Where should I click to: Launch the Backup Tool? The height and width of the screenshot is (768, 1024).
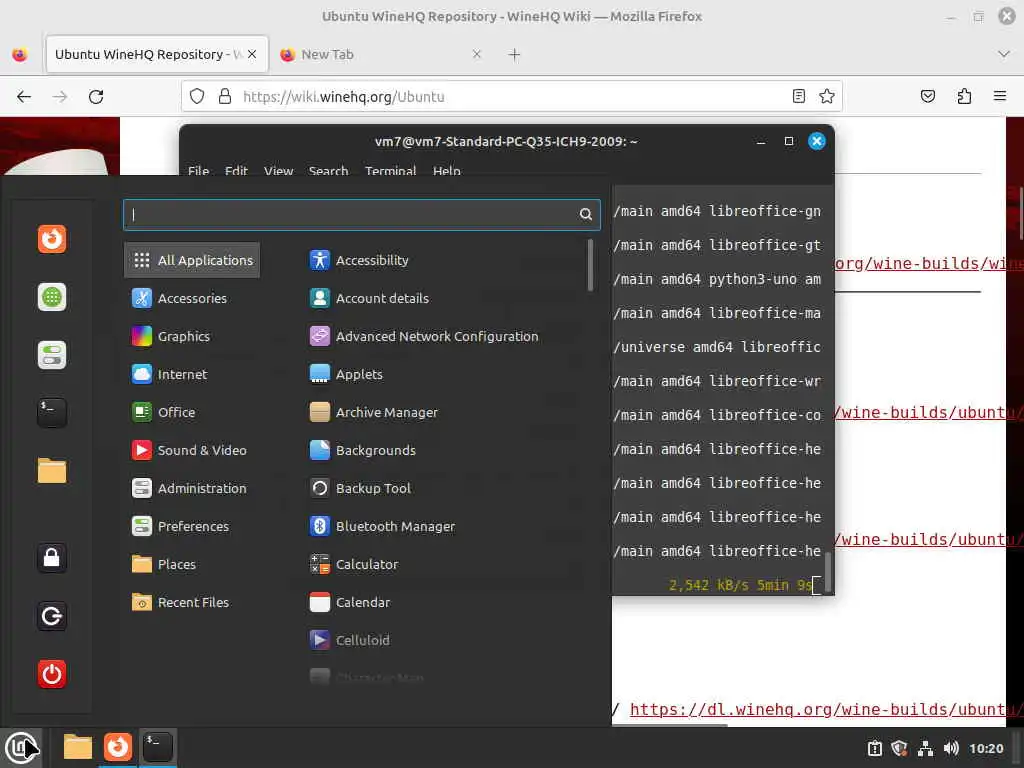360,488
